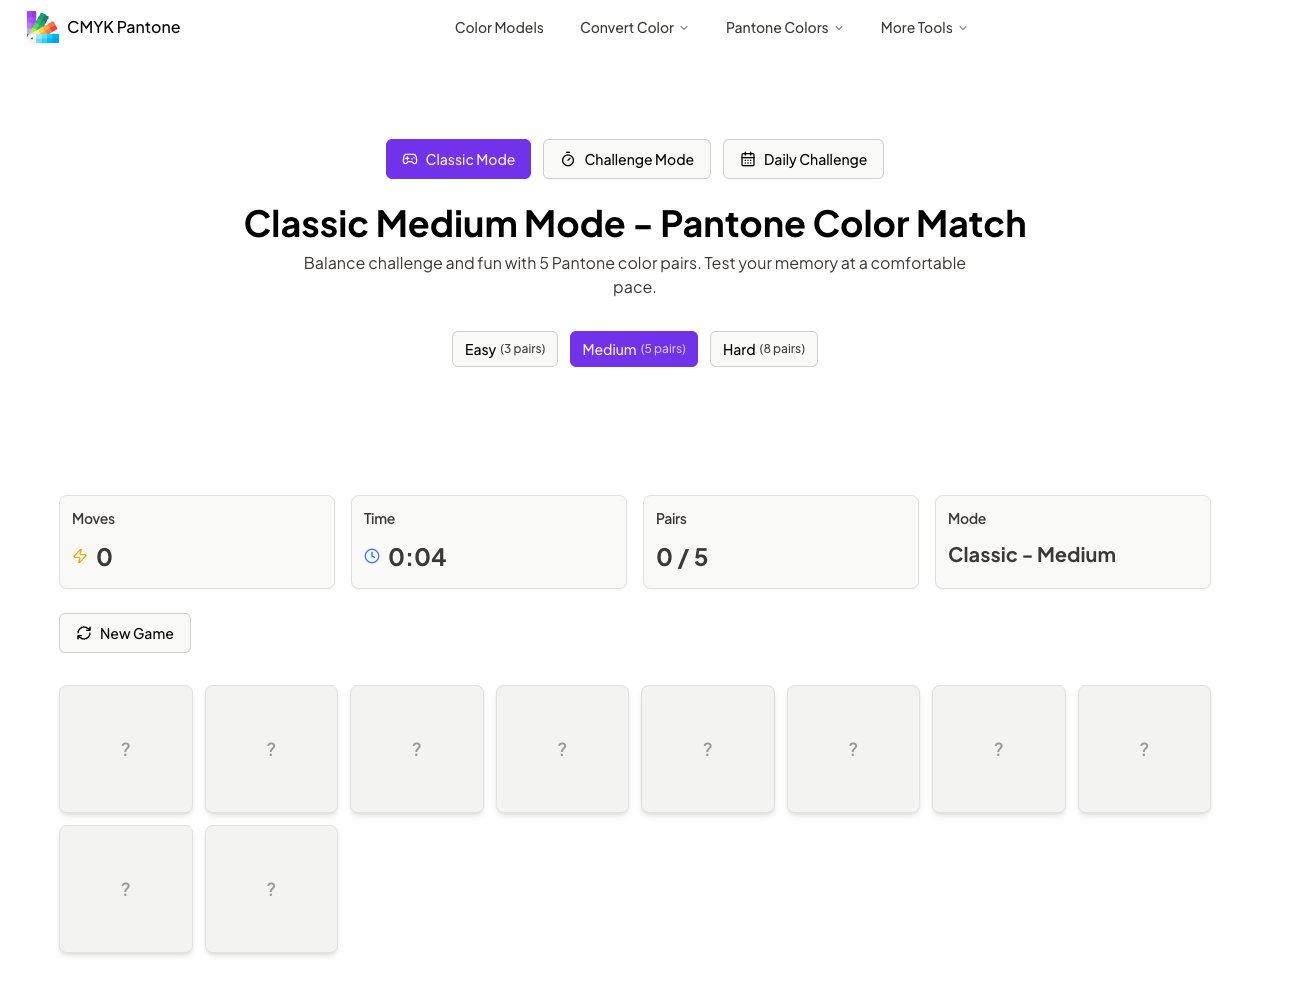Click the stopwatch icon in Challenge Mode
The height and width of the screenshot is (986, 1309).
568,159
